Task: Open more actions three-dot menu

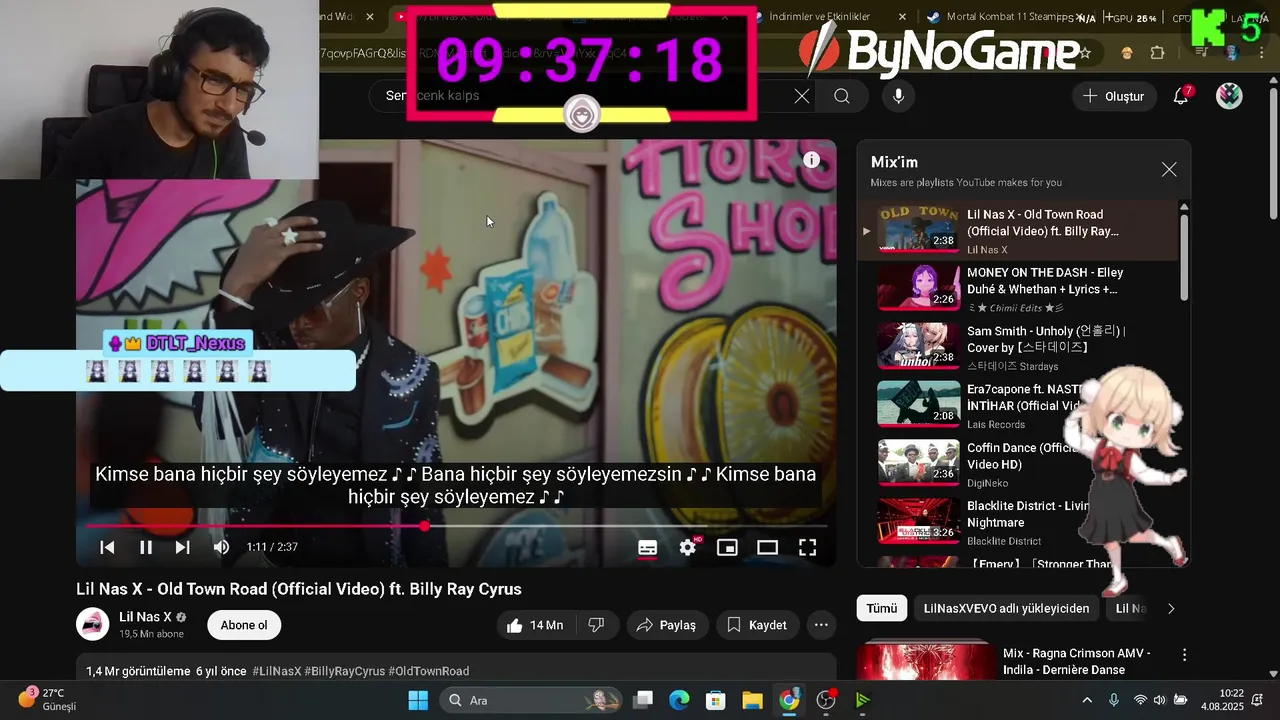Action: coord(821,625)
